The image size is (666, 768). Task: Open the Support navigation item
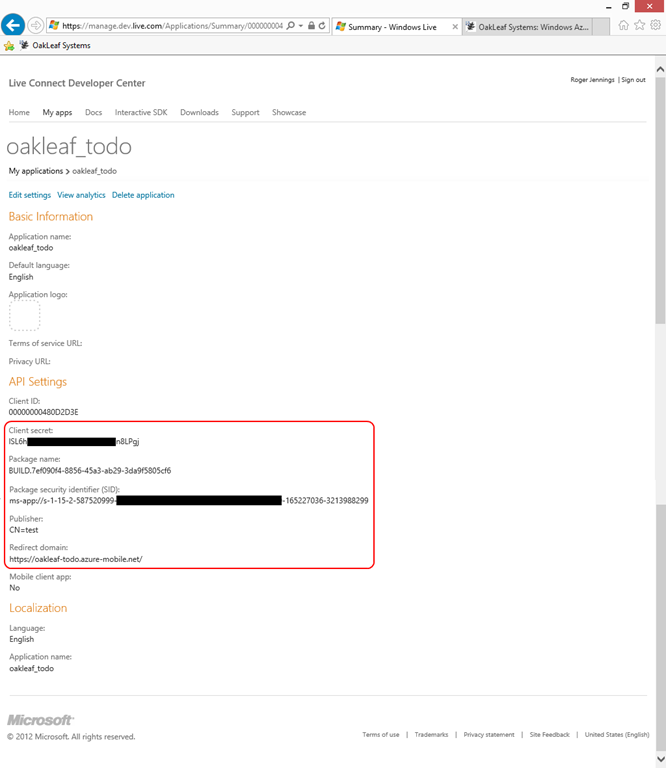(x=245, y=112)
